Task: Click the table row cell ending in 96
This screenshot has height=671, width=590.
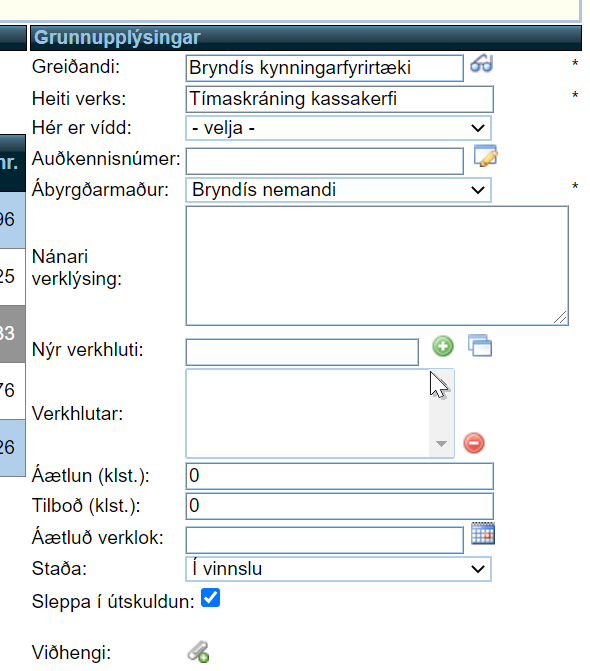Action: click(x=12, y=220)
